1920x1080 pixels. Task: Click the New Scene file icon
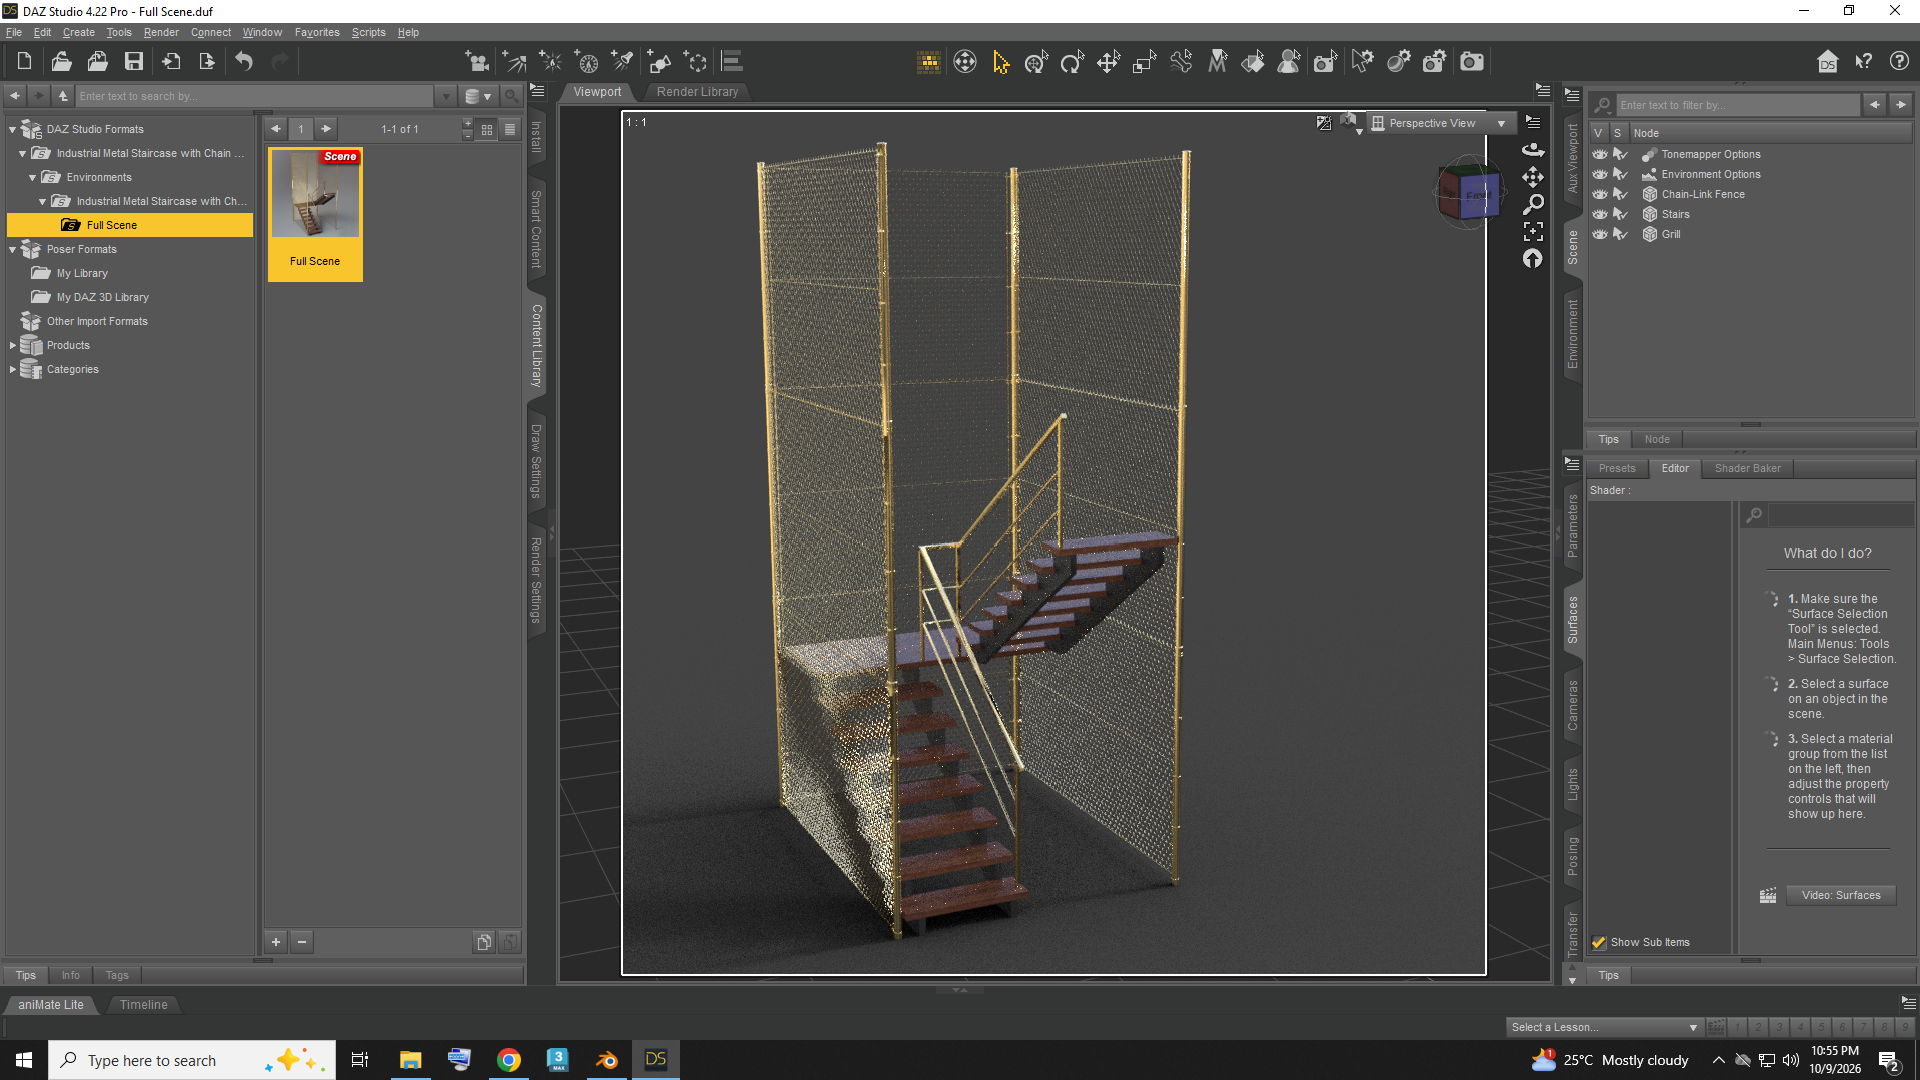[24, 62]
